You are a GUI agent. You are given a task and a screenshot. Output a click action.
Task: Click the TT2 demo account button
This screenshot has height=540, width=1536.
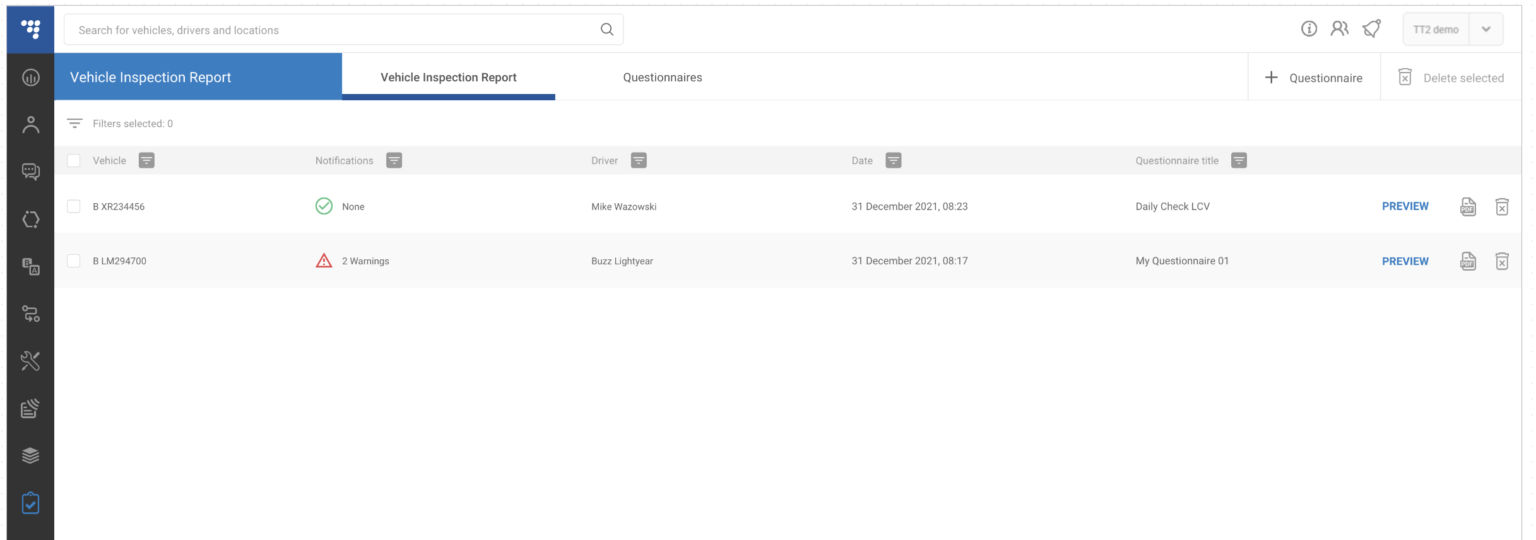coord(1436,29)
